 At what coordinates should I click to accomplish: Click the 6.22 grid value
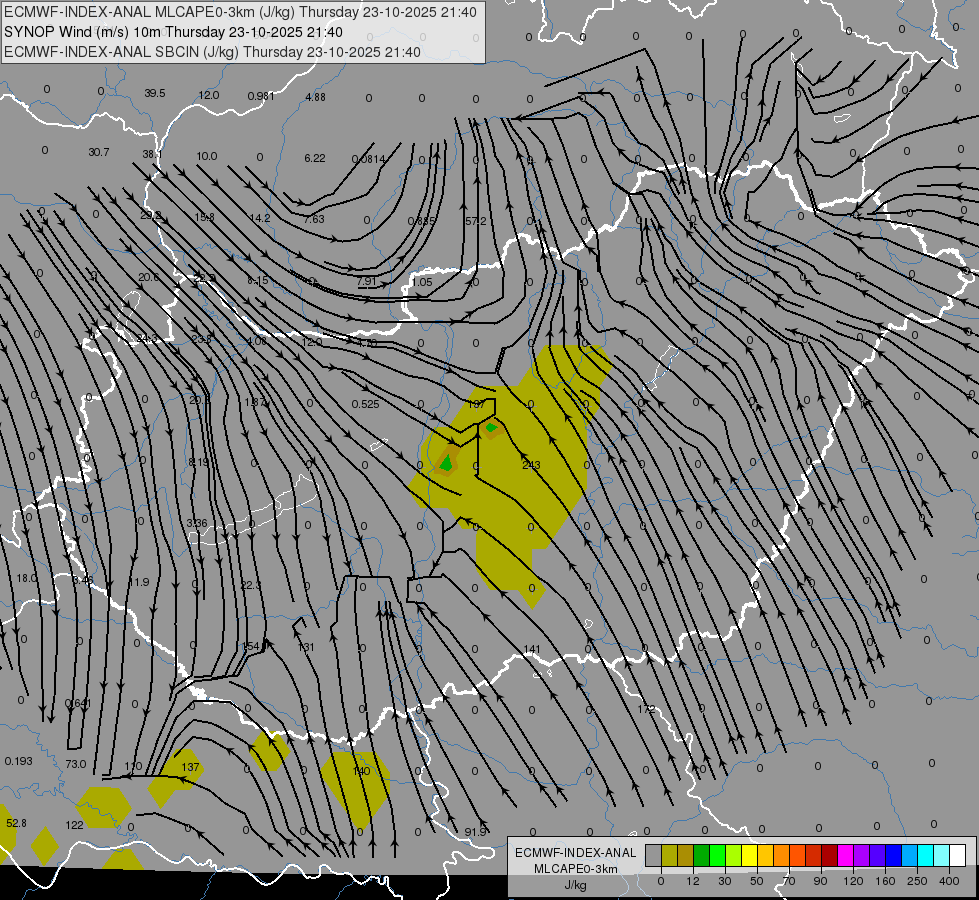pyautogui.click(x=315, y=159)
